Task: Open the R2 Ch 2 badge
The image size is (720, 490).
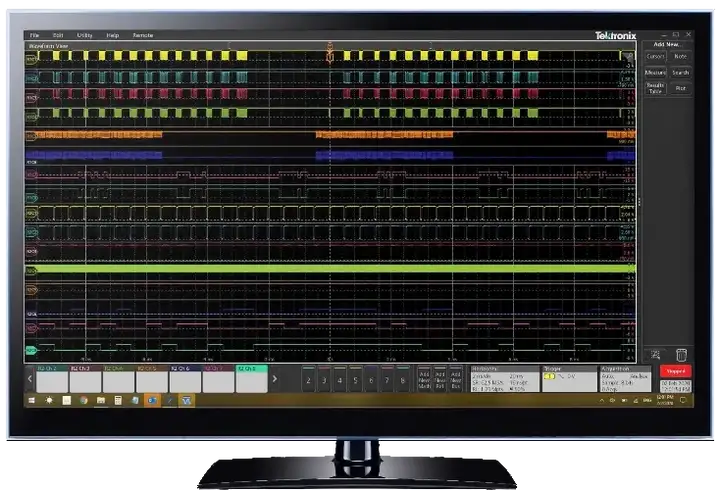Action: pos(52,379)
